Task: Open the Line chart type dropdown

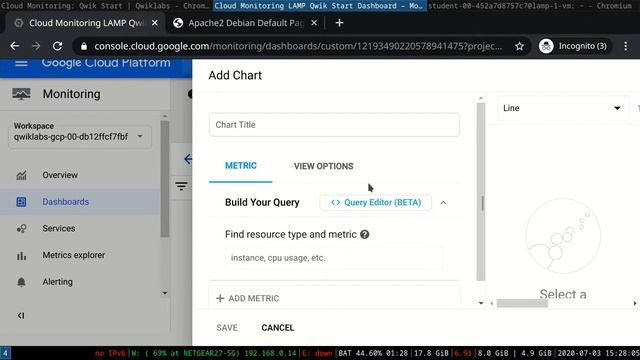Action: (562, 108)
